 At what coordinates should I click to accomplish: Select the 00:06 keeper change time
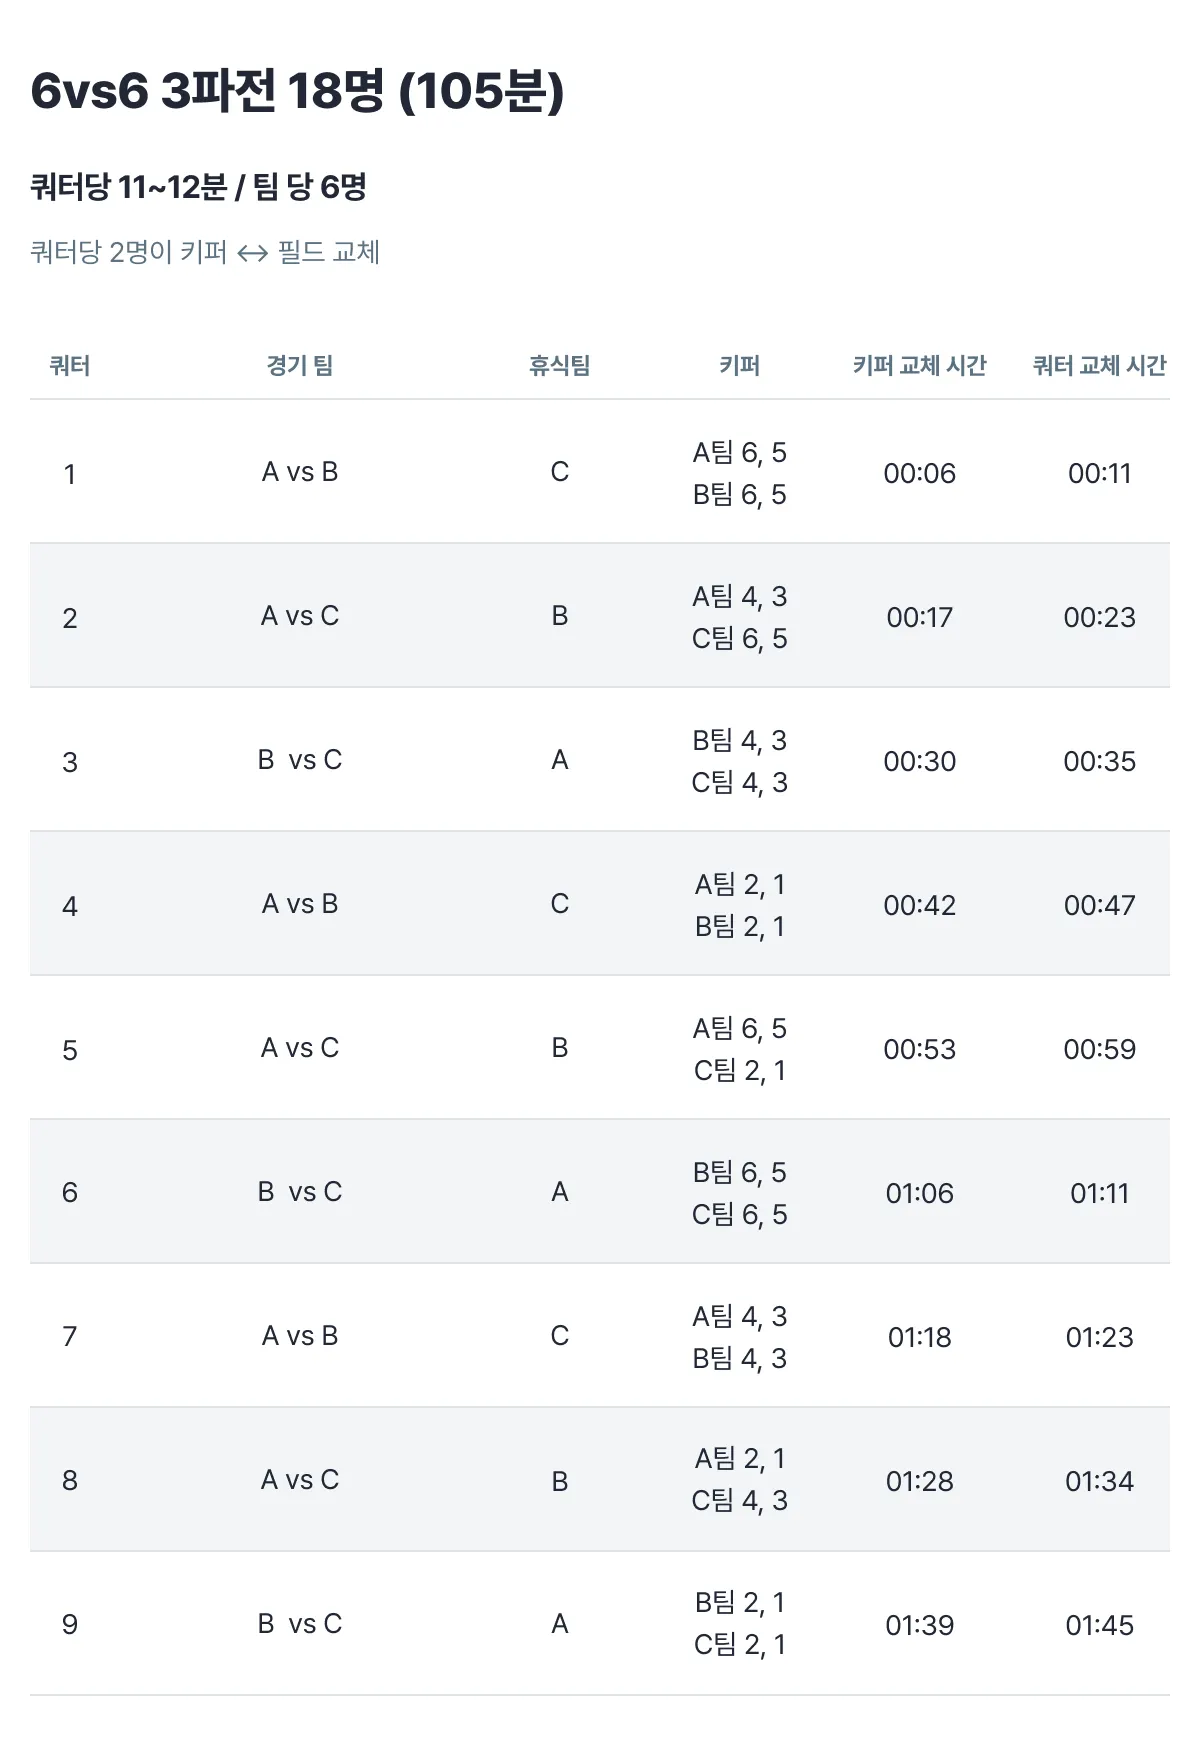click(x=919, y=473)
